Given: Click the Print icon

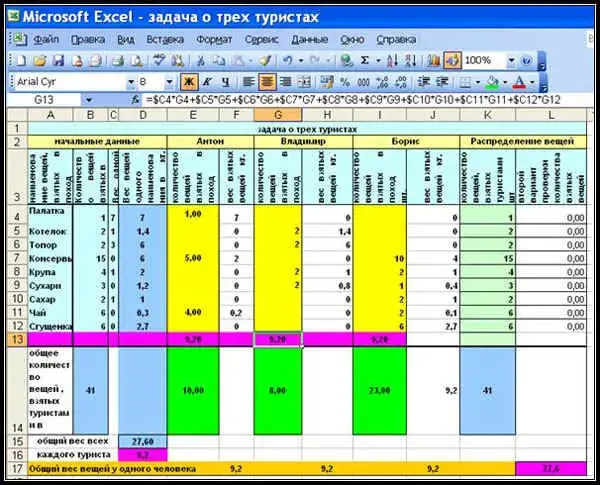Looking at the screenshot, I should point(118,61).
